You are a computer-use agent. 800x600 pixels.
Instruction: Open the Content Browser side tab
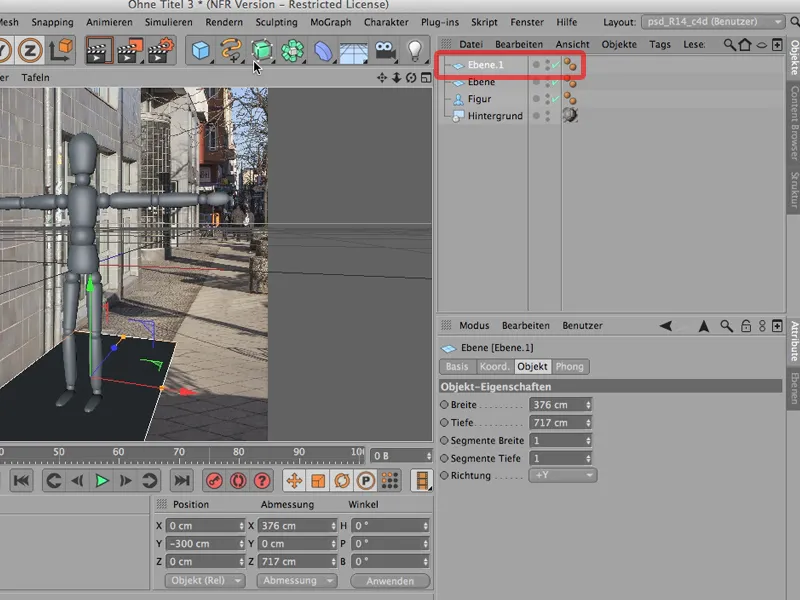[x=794, y=122]
